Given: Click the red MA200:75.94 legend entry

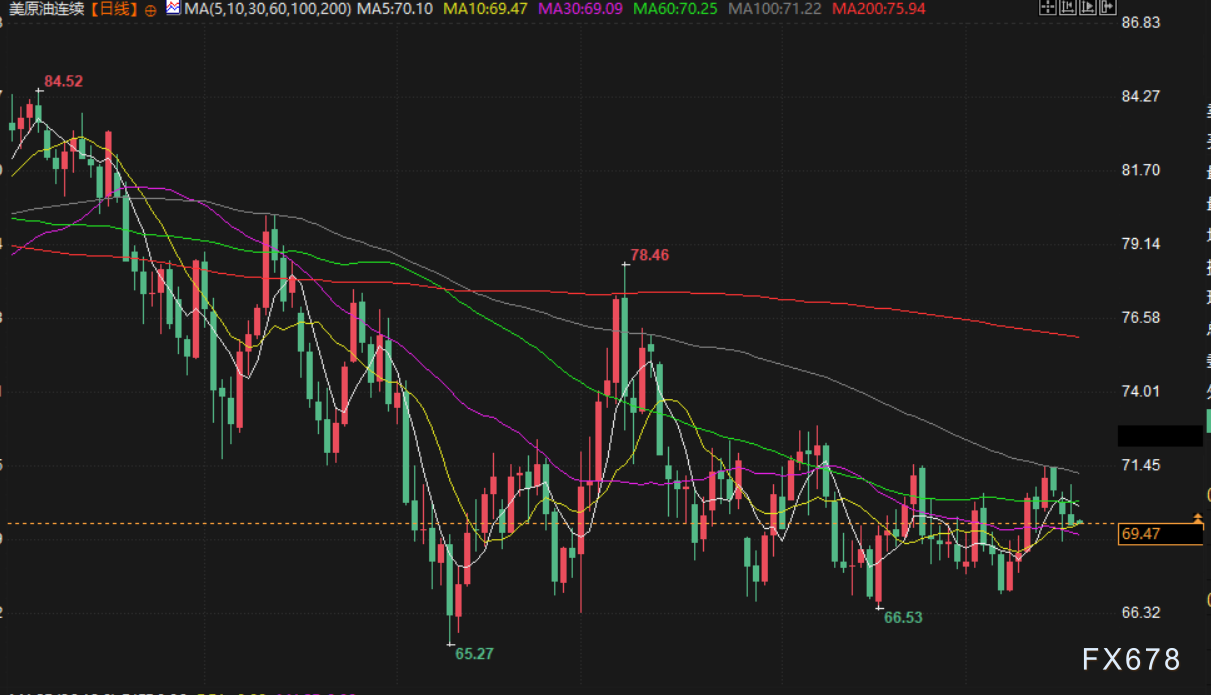Looking at the screenshot, I should [879, 9].
